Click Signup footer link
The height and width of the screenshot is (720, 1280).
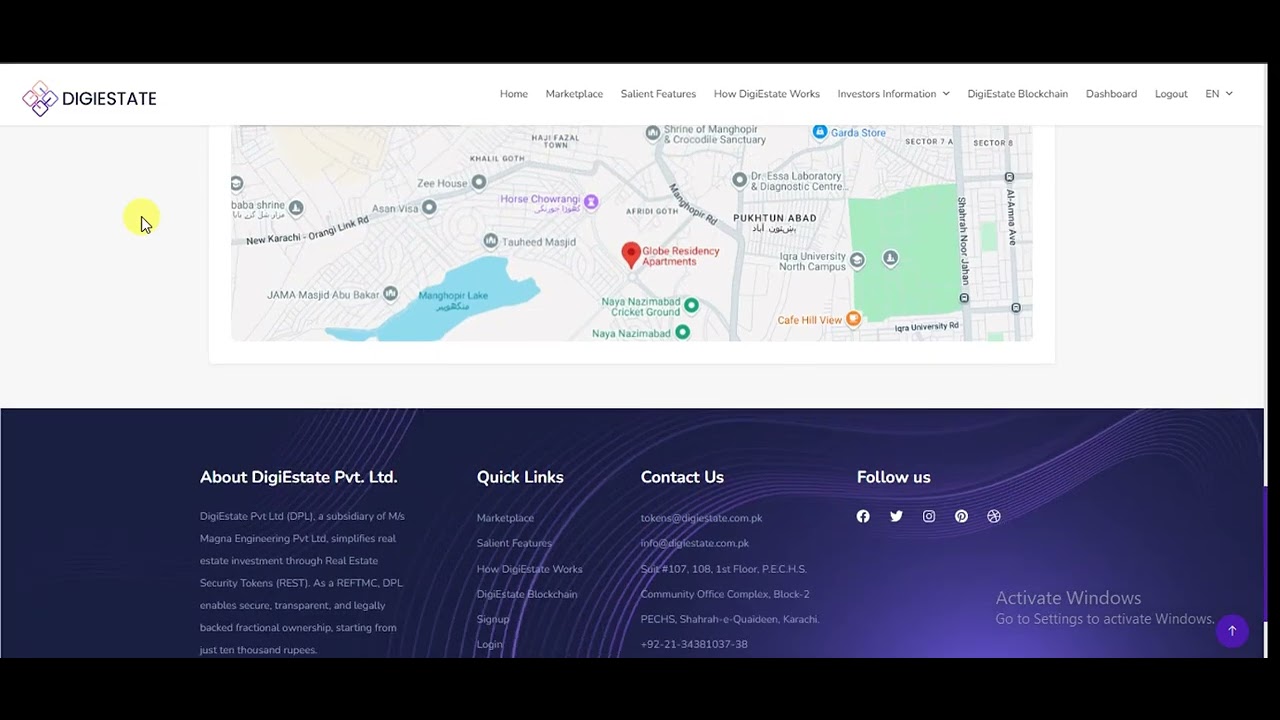pyautogui.click(x=493, y=619)
